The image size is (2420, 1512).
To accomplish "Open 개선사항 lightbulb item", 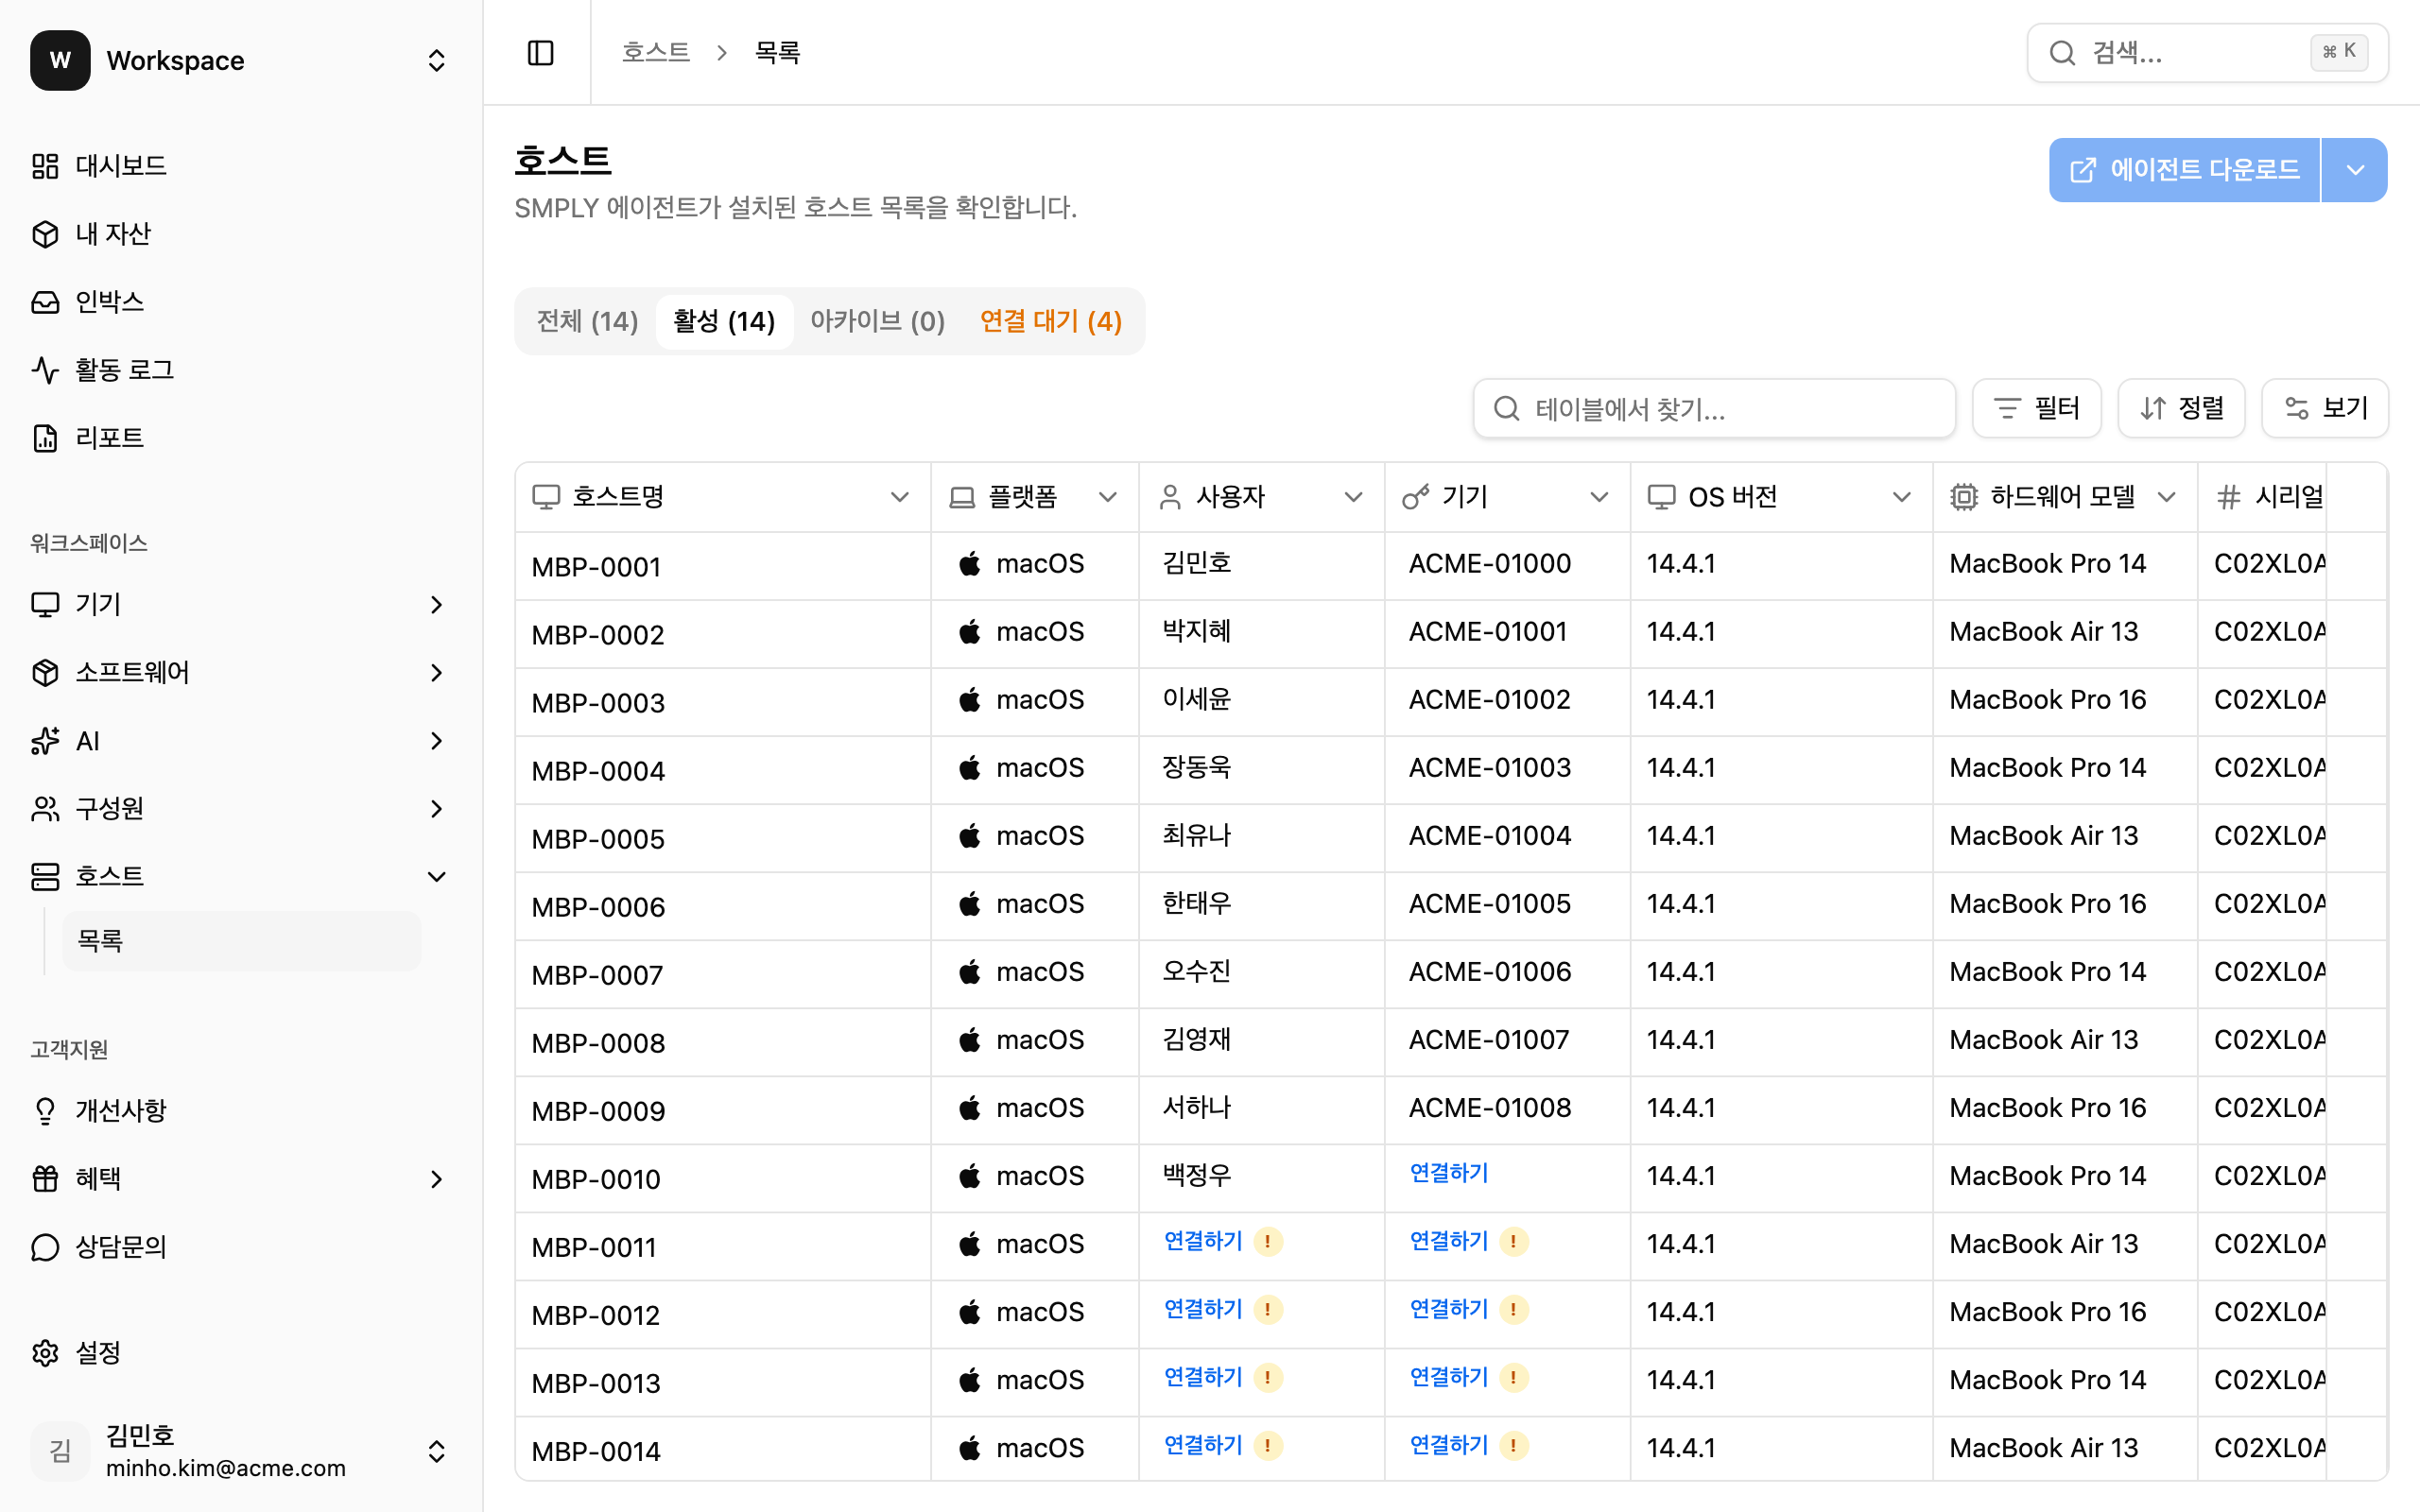I will [120, 1110].
